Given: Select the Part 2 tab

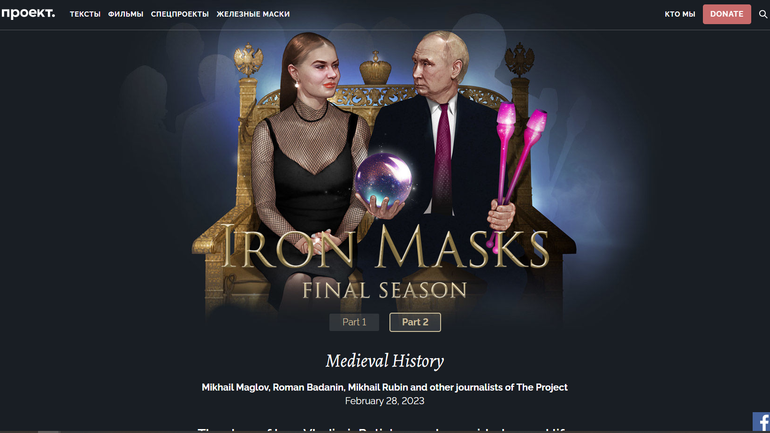Looking at the screenshot, I should click(x=415, y=322).
